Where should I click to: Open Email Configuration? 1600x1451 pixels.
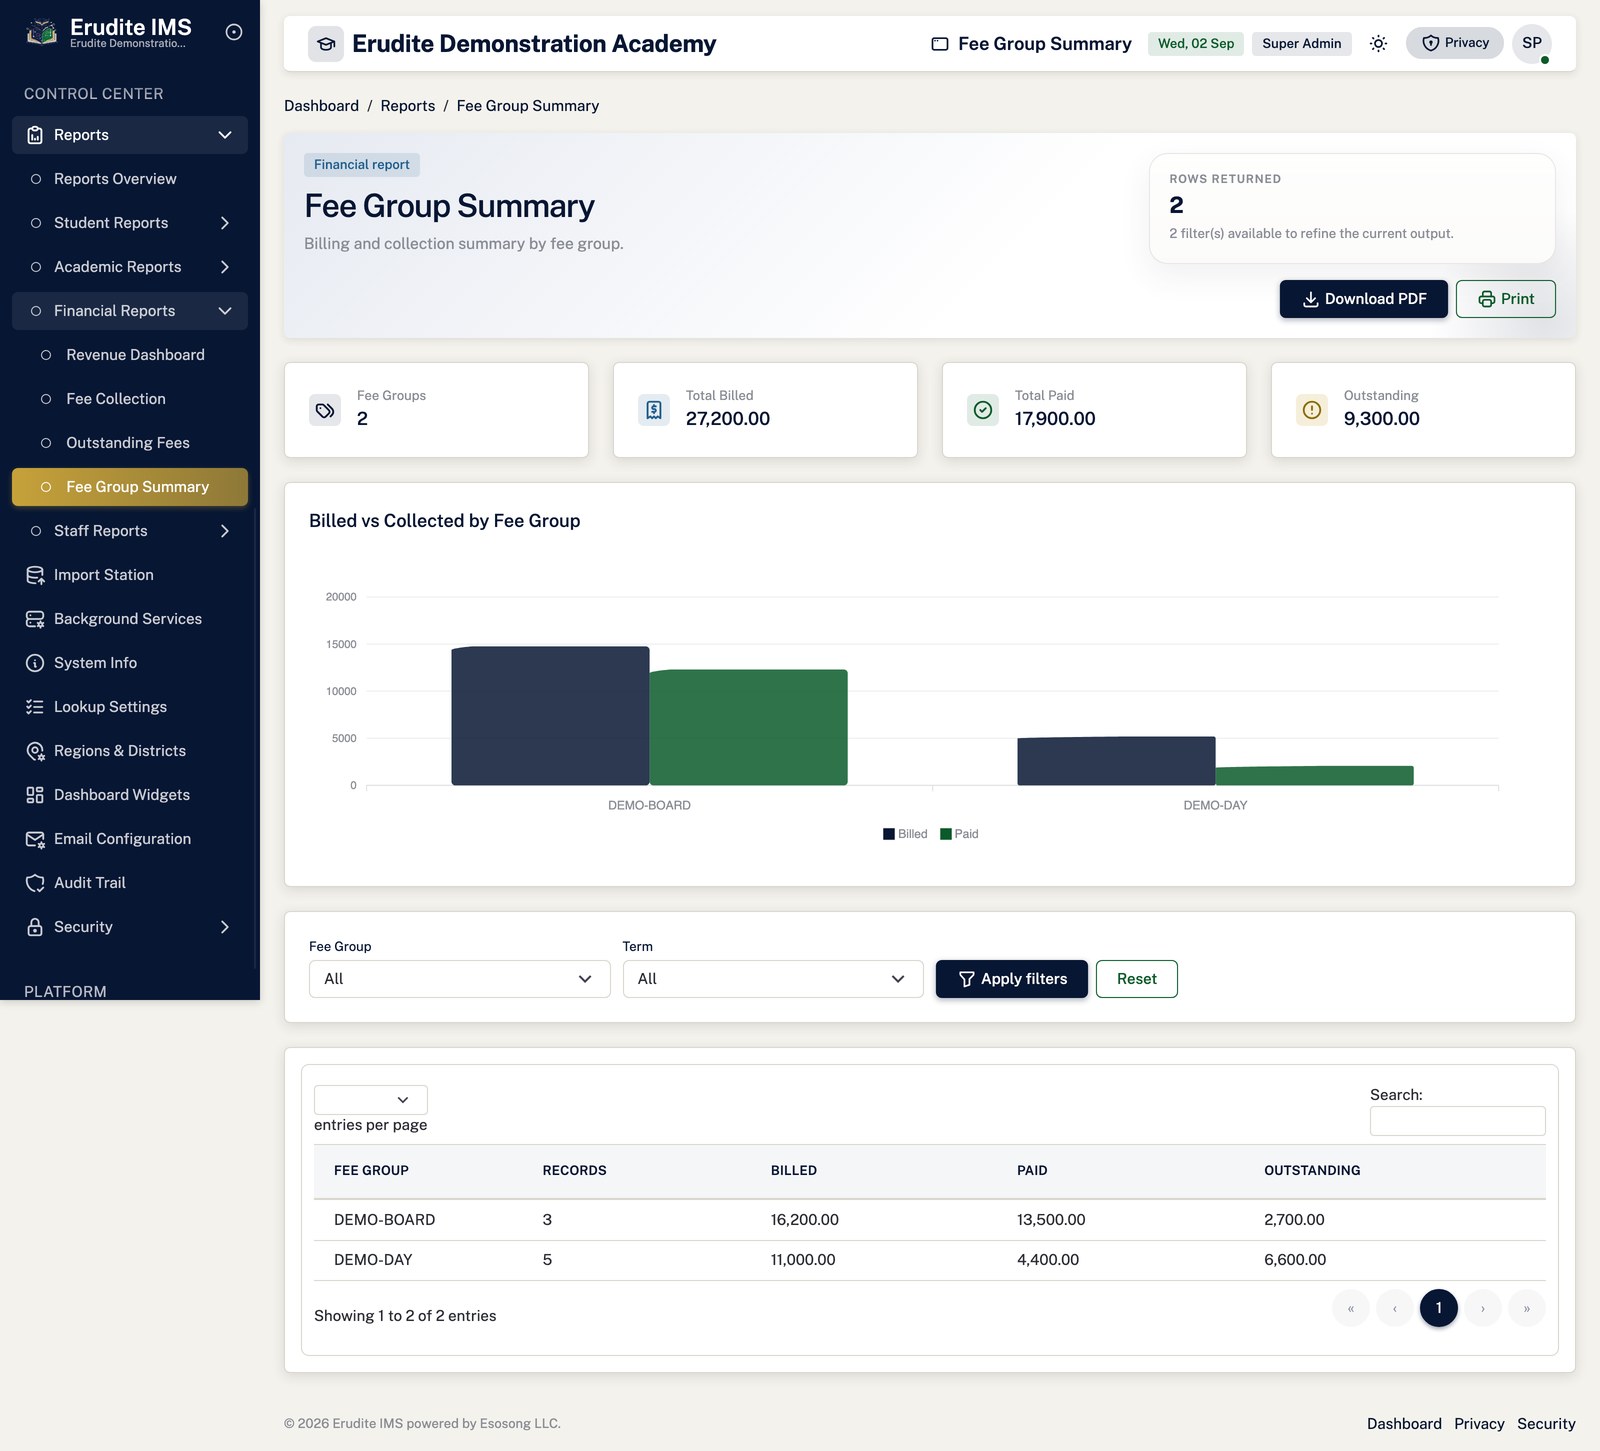[x=130, y=839]
